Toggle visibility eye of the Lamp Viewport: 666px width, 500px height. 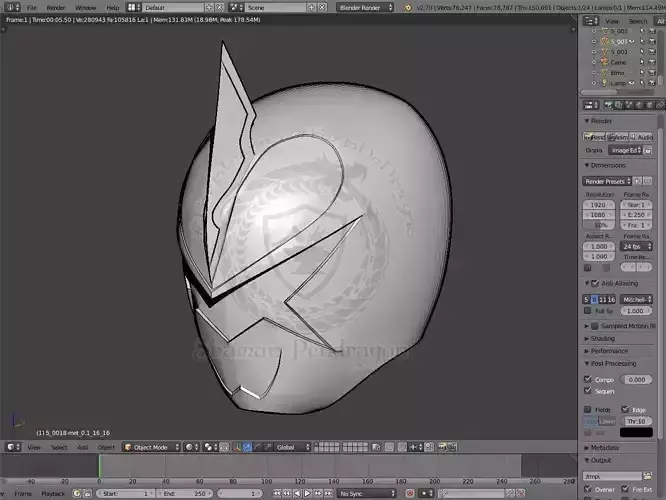[x=632, y=83]
